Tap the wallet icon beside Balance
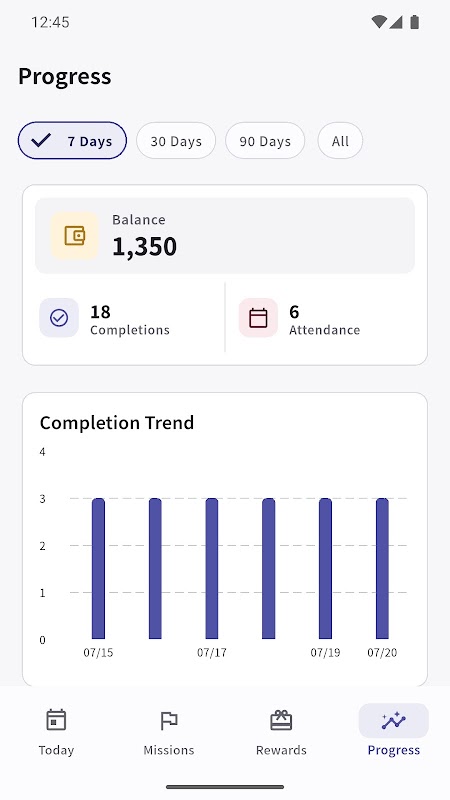The image size is (450, 800). click(74, 236)
